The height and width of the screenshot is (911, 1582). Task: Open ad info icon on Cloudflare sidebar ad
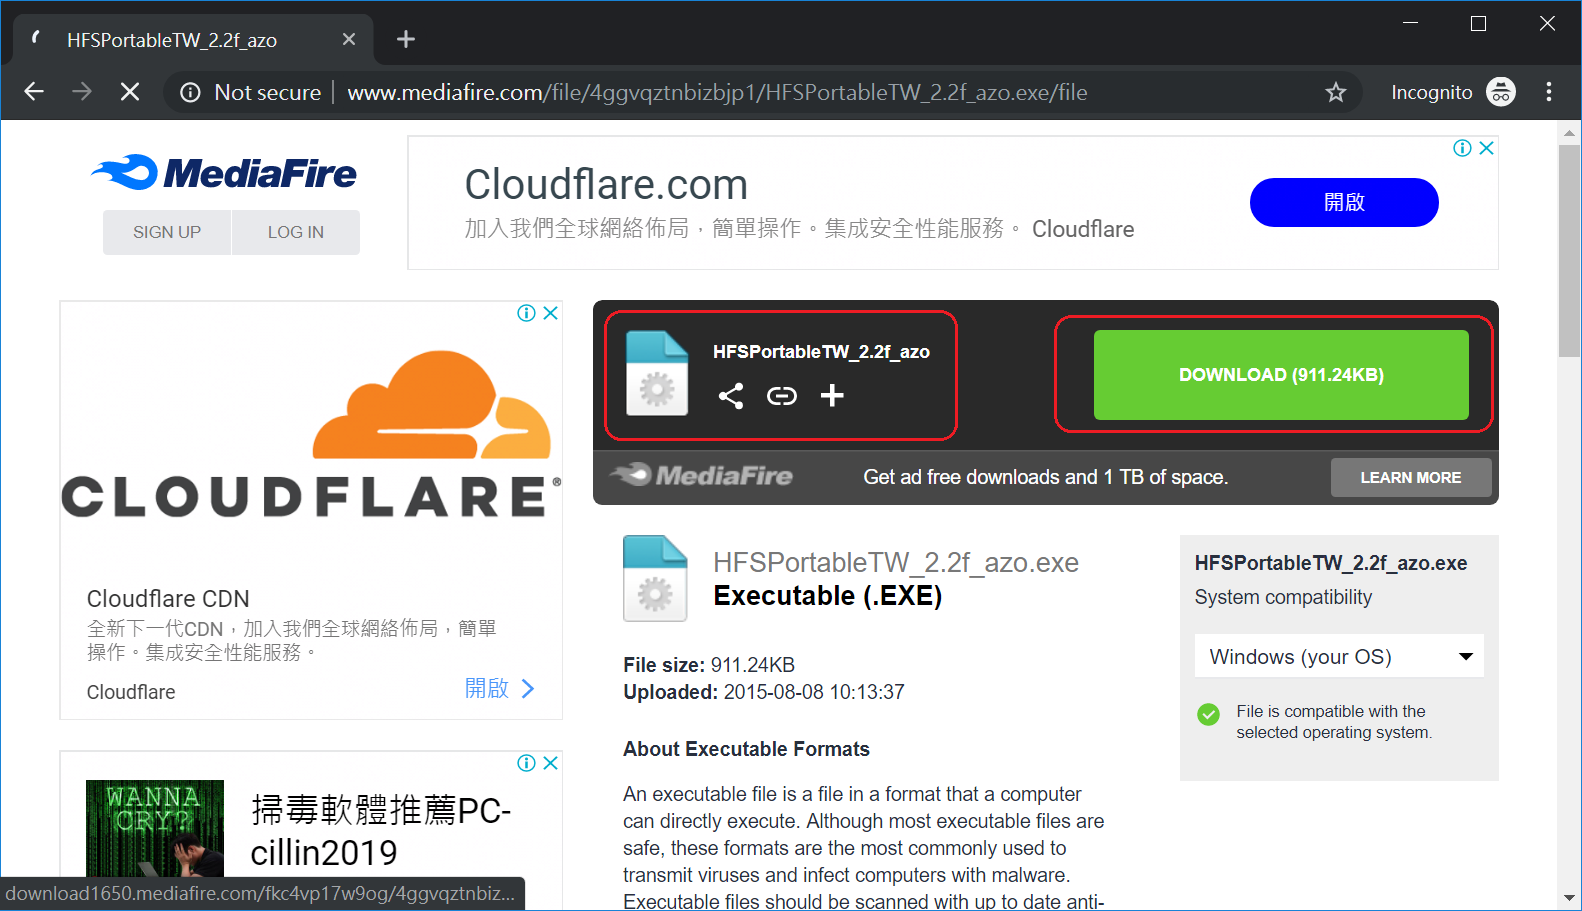[x=526, y=313]
